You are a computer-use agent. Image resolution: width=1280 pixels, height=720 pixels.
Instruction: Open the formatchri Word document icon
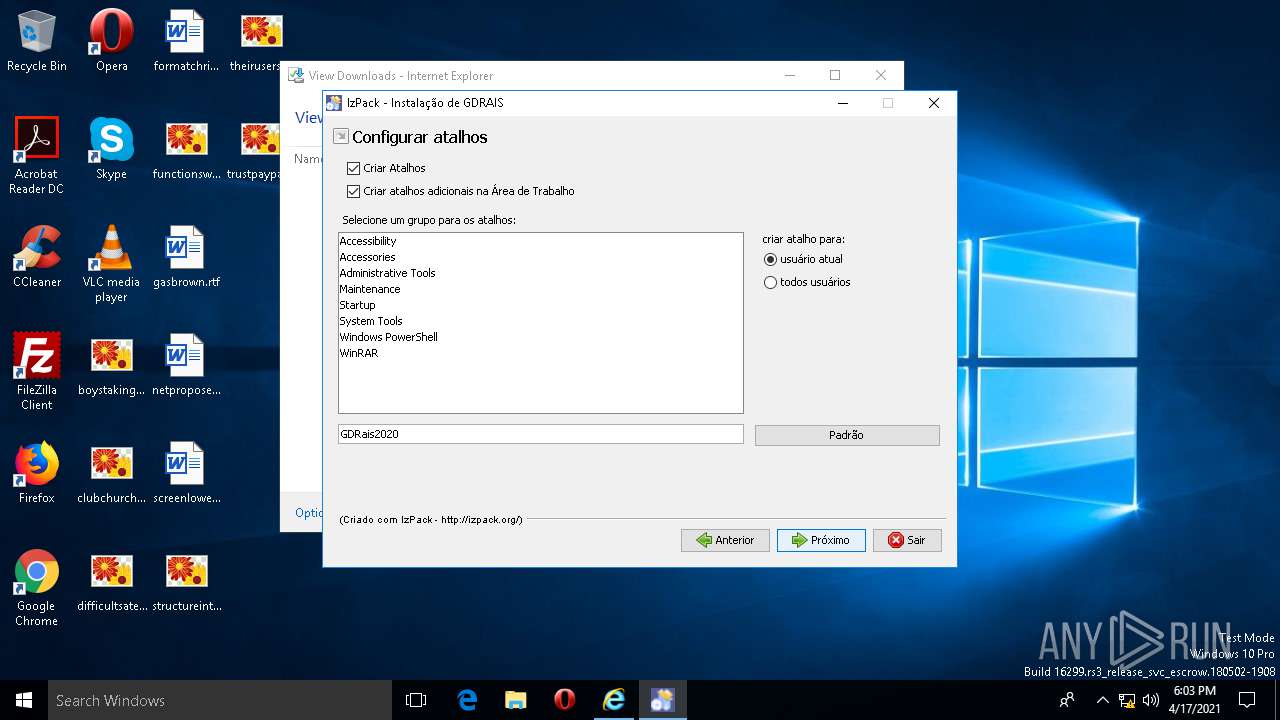[186, 41]
